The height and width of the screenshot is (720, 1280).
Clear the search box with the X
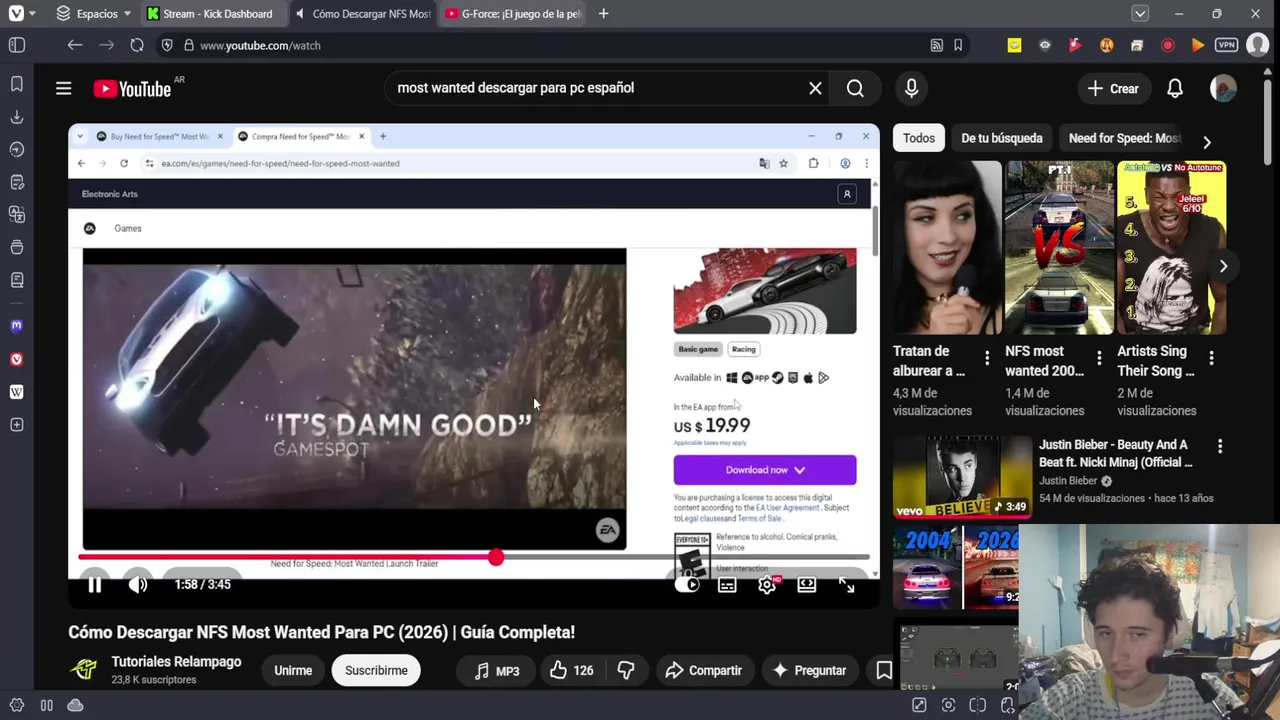click(x=815, y=88)
